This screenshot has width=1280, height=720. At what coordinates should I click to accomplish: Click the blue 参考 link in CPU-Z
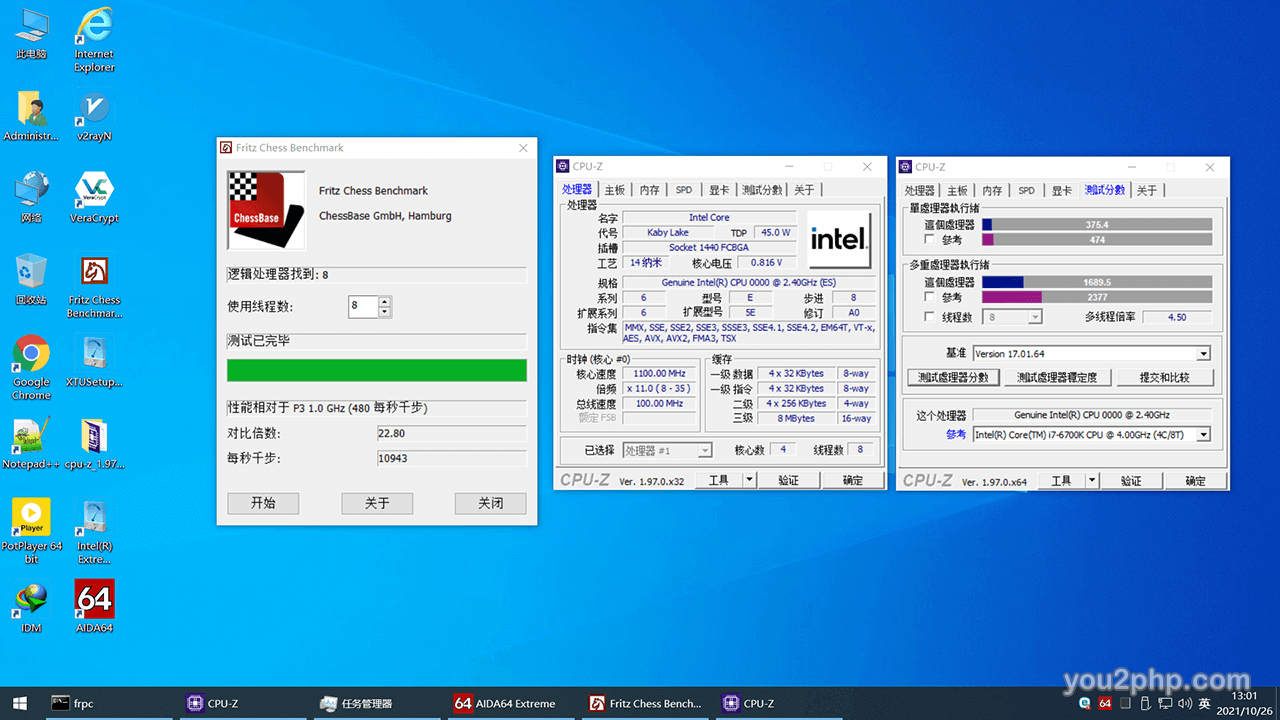pyautogui.click(x=956, y=434)
